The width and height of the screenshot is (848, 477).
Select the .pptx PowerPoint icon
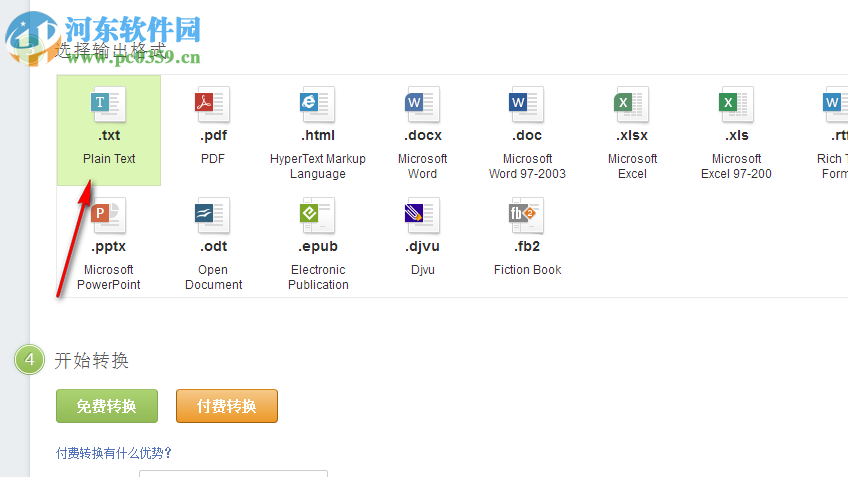point(109,215)
